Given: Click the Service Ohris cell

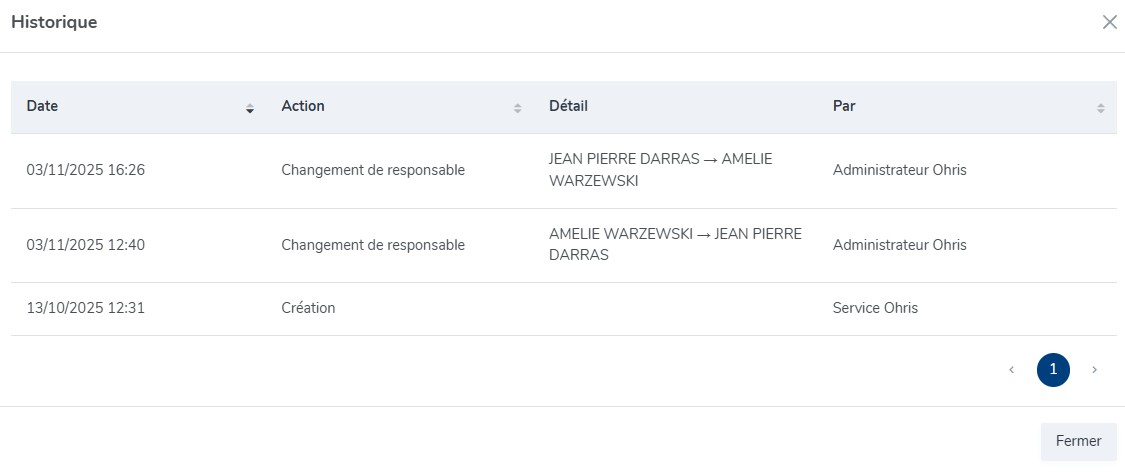Looking at the screenshot, I should 875,308.
